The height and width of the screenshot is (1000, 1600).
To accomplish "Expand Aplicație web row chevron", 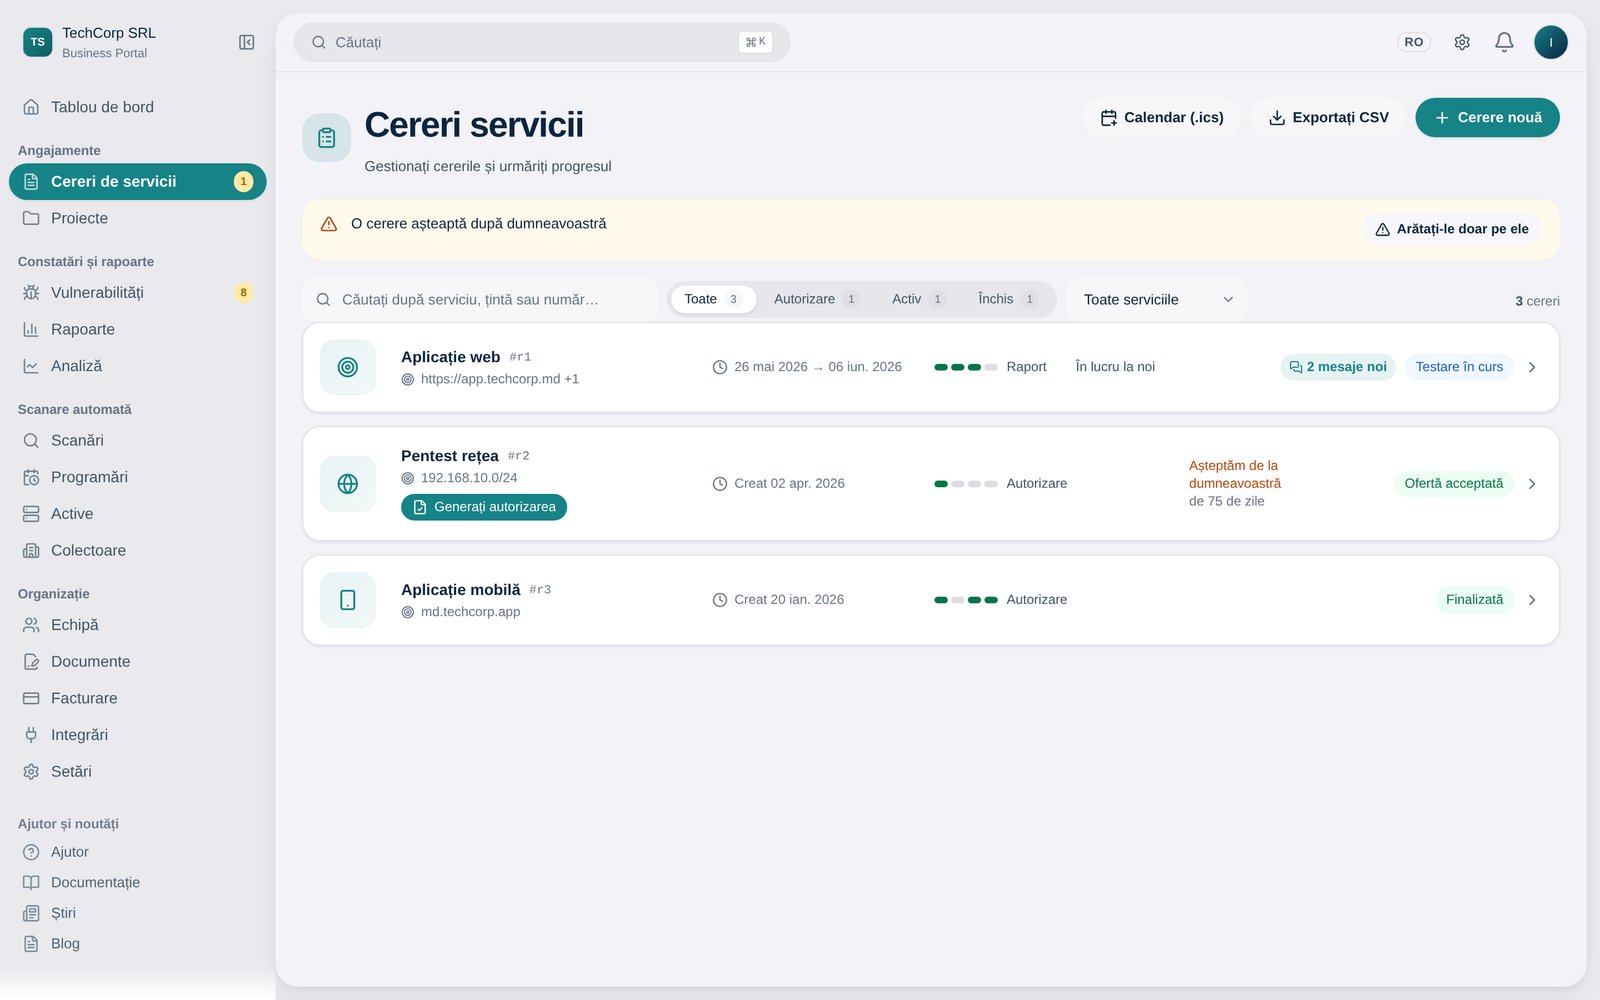I will pos(1532,367).
